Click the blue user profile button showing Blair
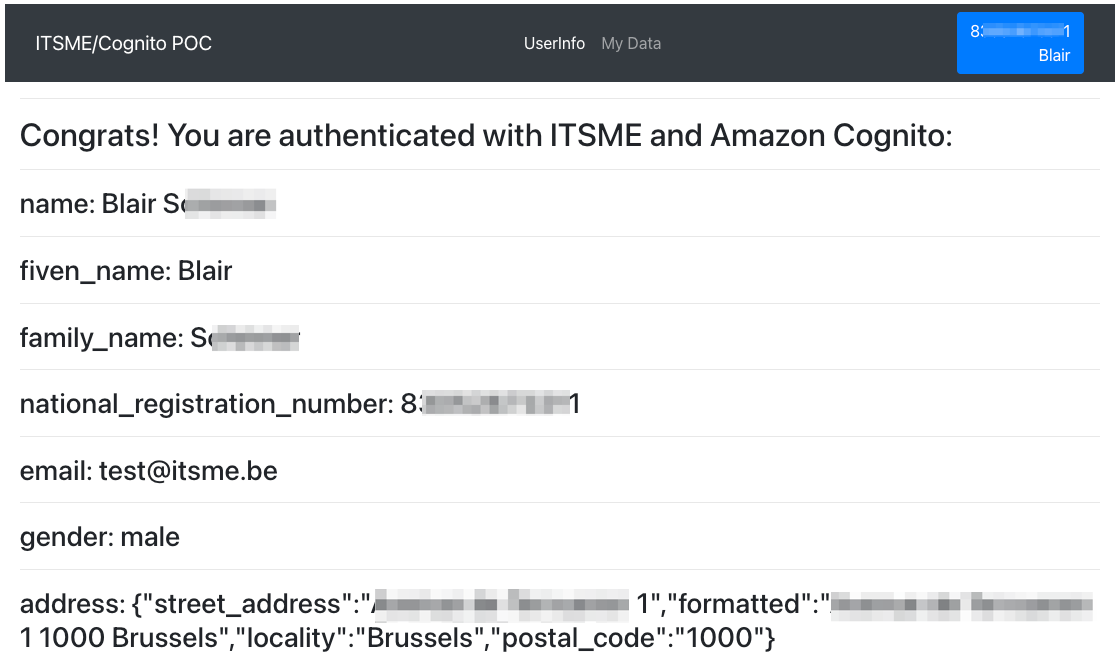Screen dimensions: 1115x666 [x=1020, y=42]
